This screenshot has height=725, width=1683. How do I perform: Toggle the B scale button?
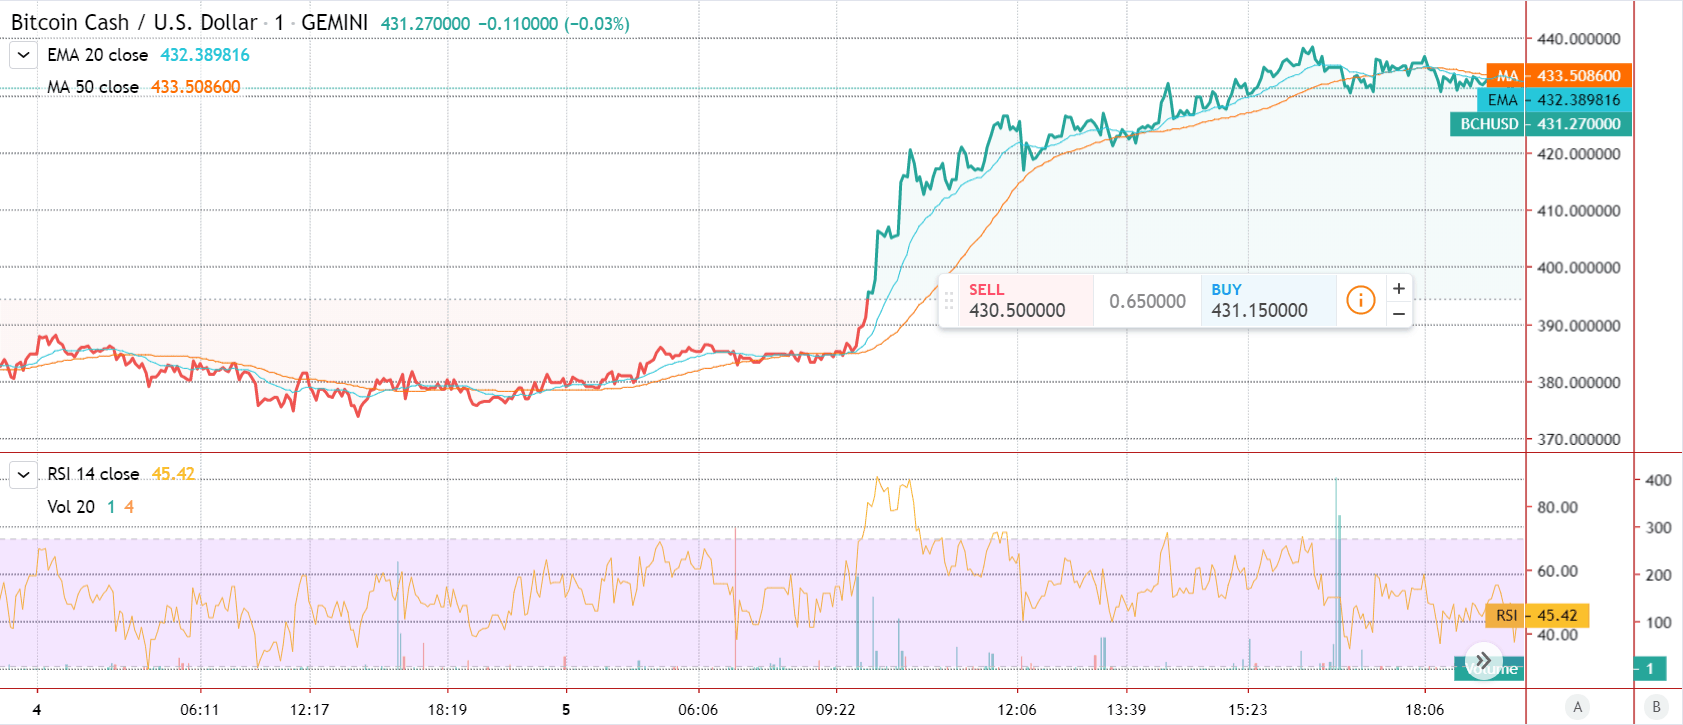[x=1656, y=707]
